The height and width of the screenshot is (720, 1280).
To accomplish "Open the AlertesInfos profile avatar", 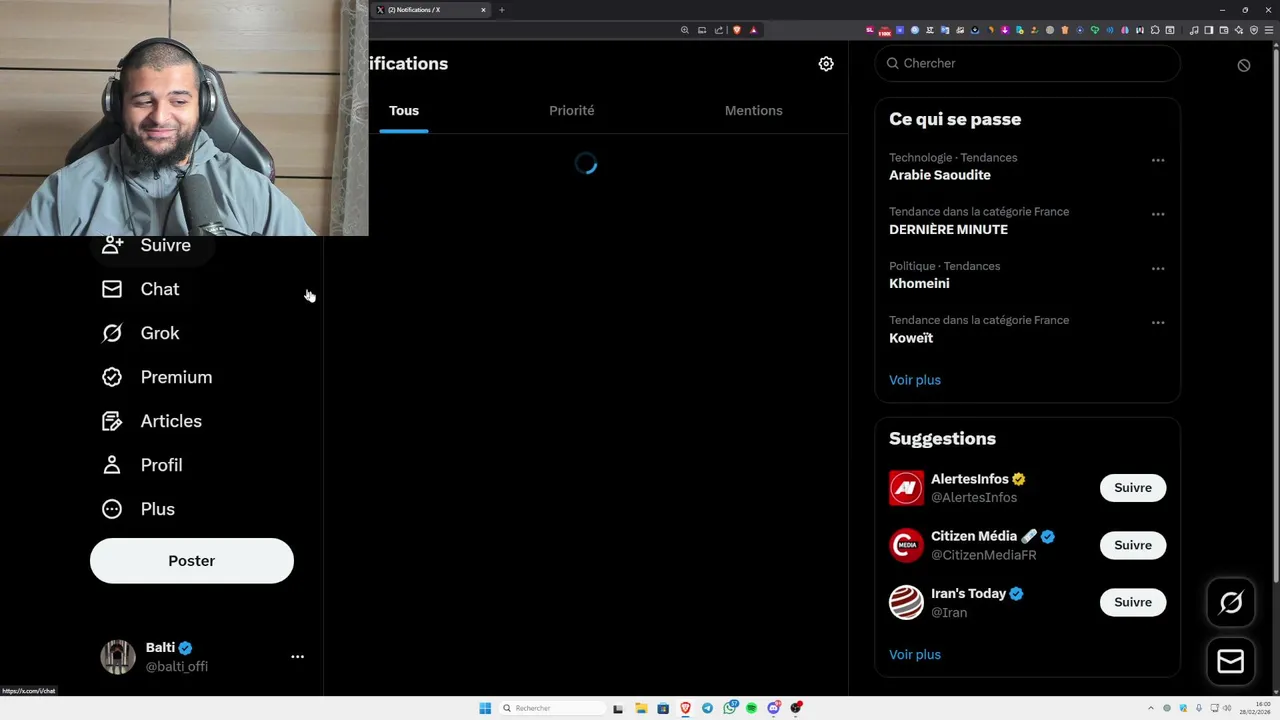I will pyautogui.click(x=907, y=488).
